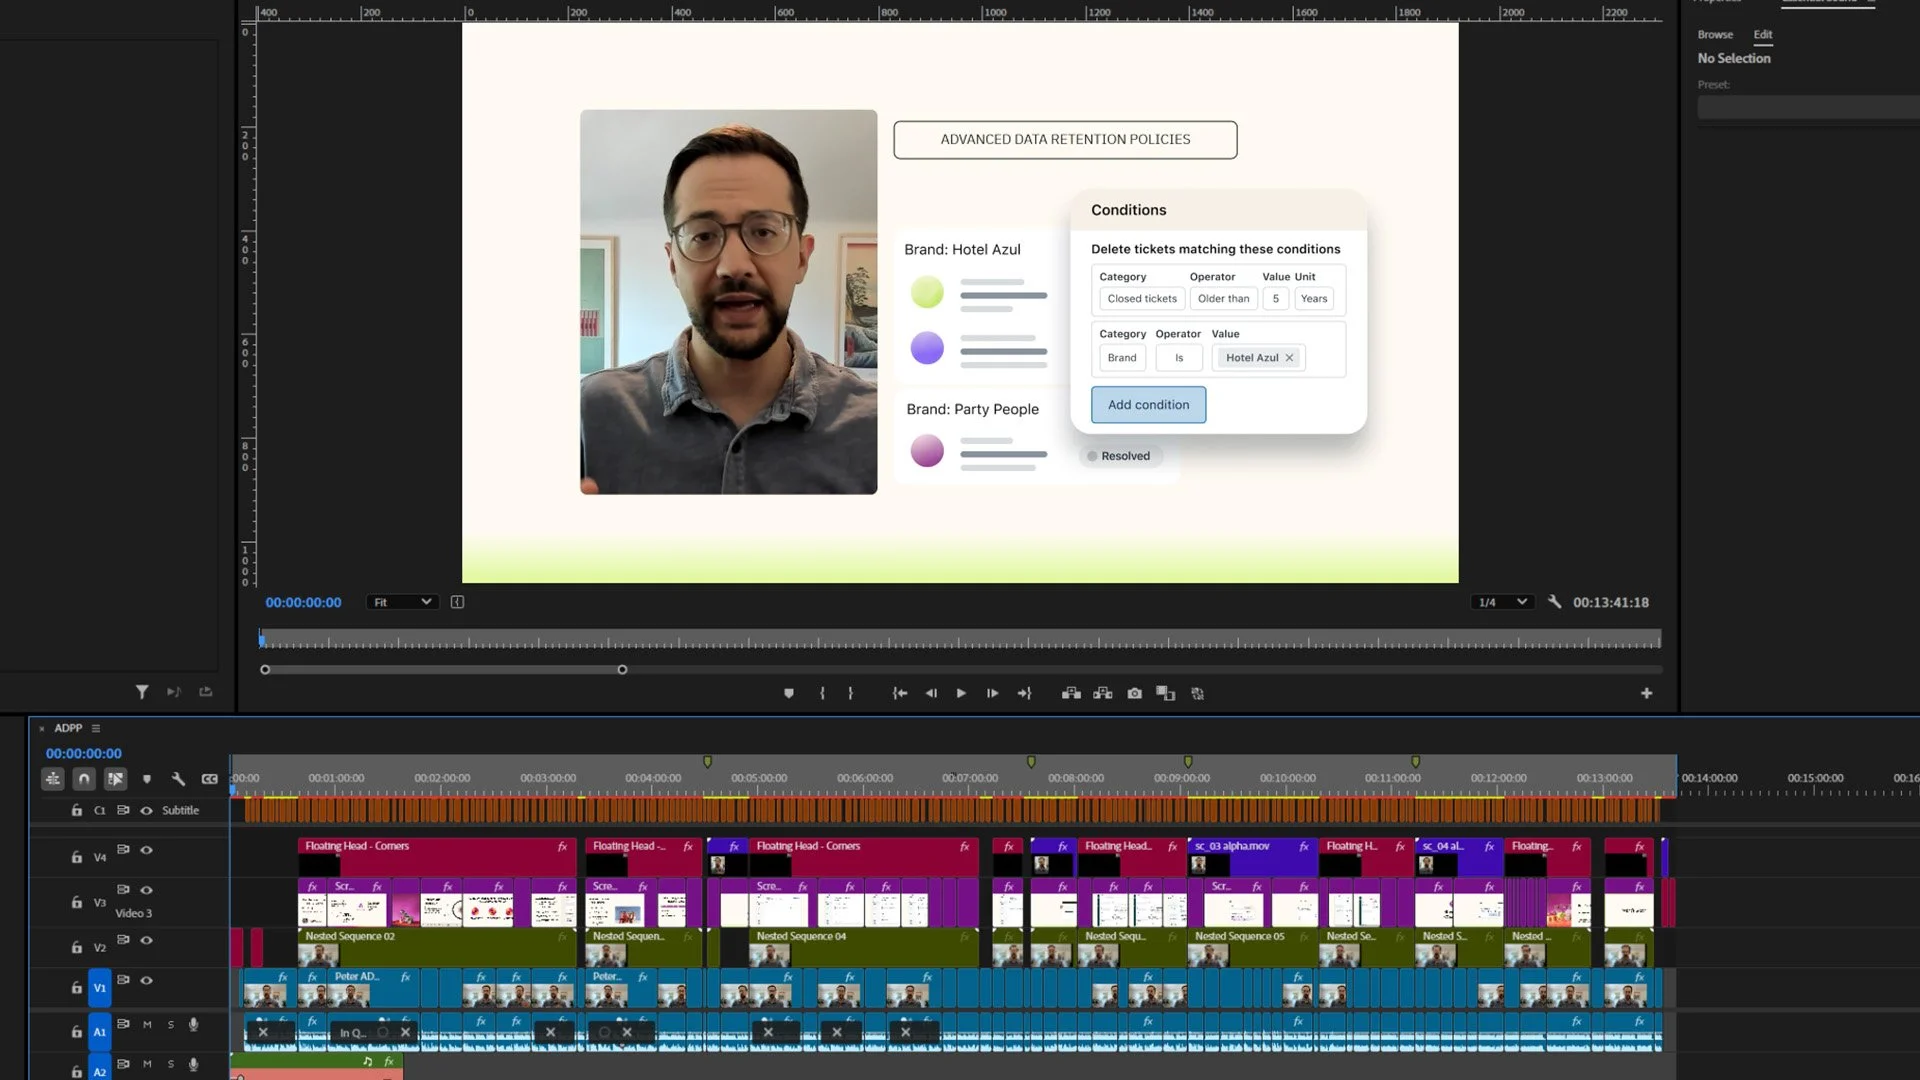This screenshot has width=1920, height=1080.
Task: Open timeline display settings wrench
Action: pos(178,779)
